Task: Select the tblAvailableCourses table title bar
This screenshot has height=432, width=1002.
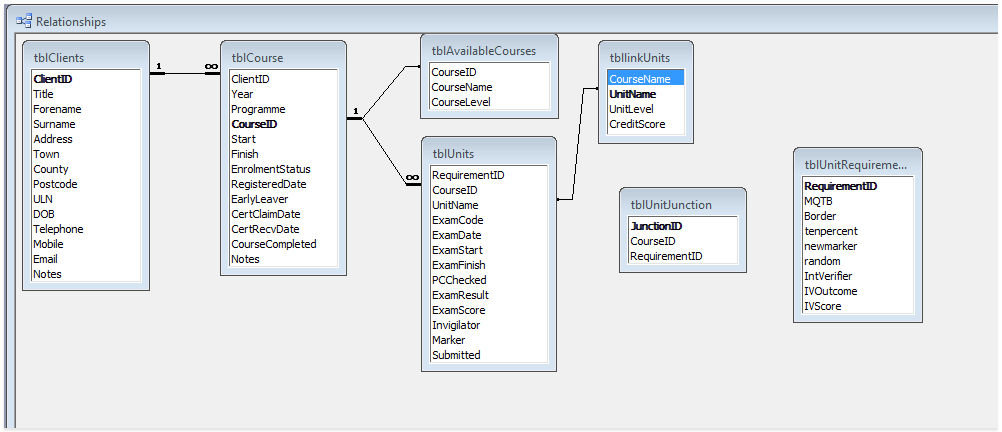Action: point(489,50)
